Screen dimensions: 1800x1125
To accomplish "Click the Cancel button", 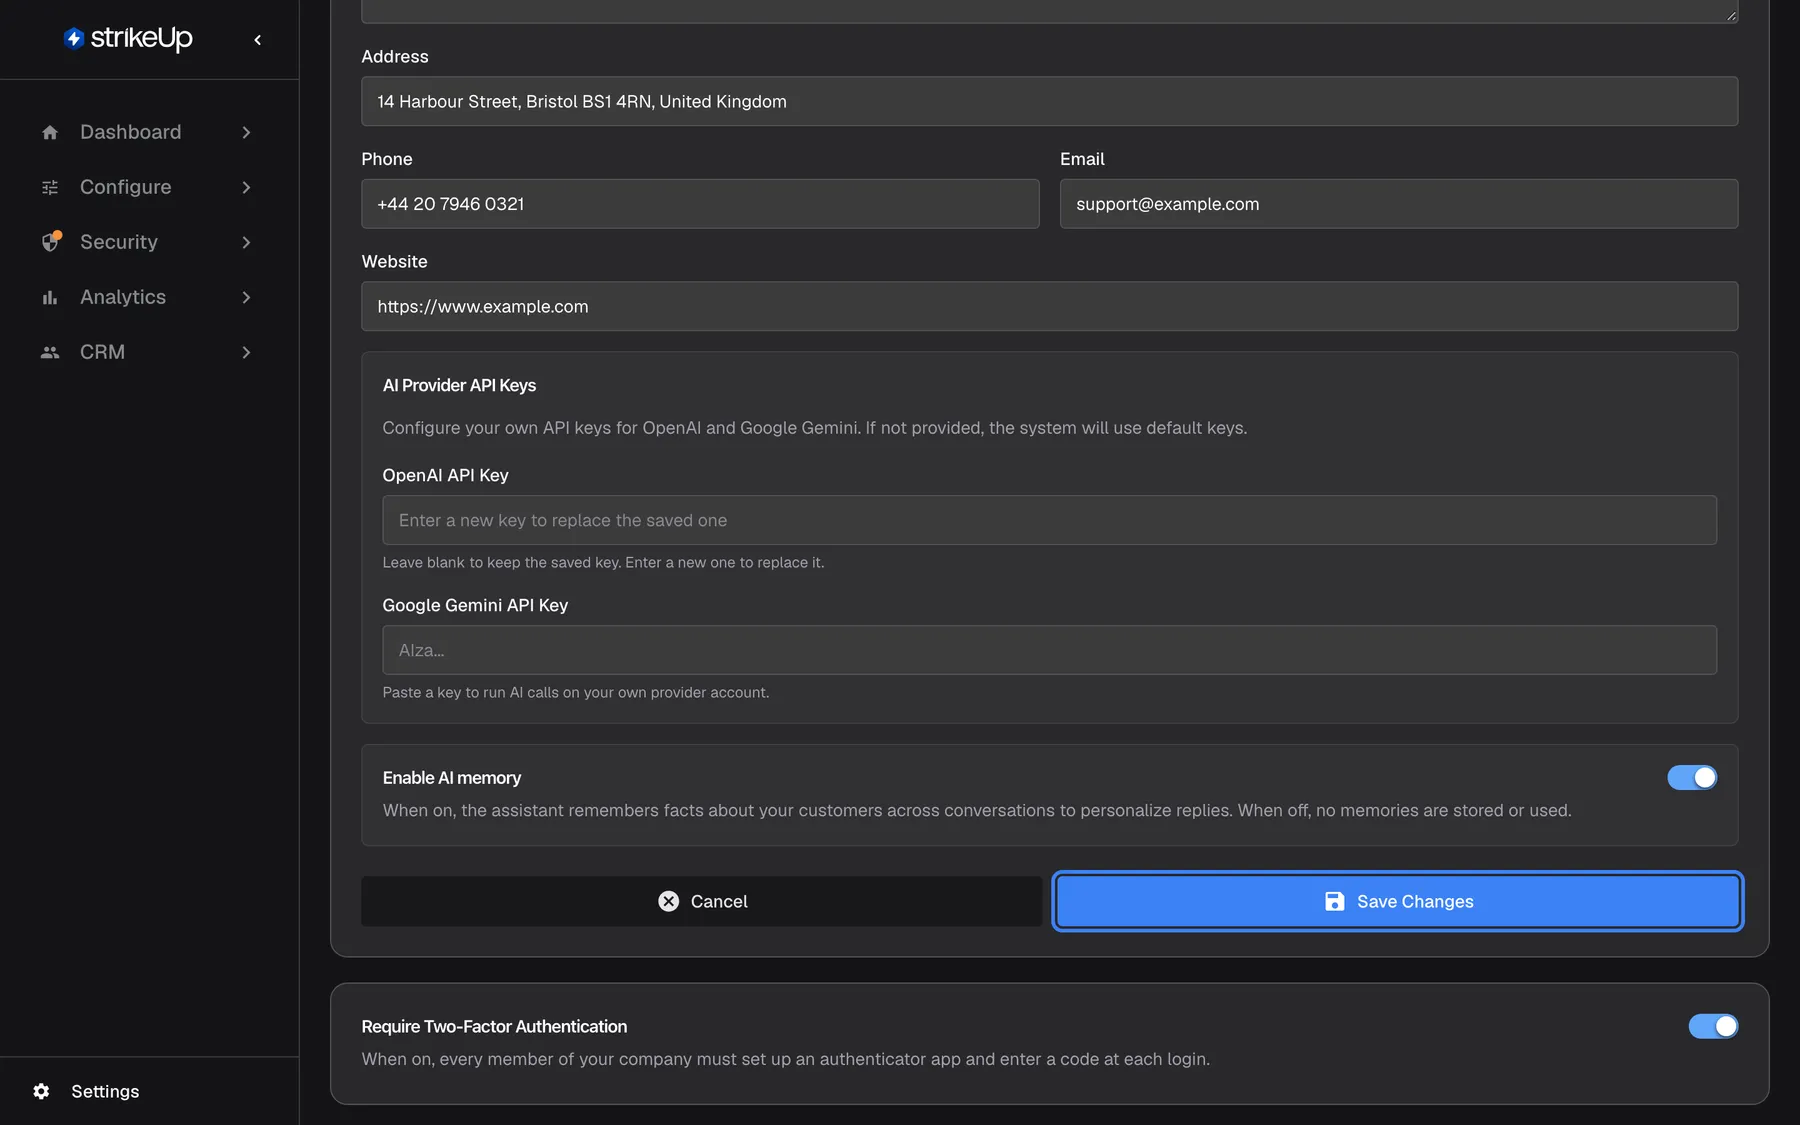I will [x=701, y=901].
